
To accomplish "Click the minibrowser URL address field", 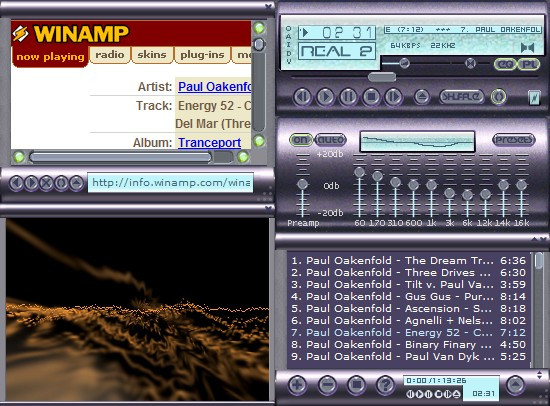I will click(170, 183).
